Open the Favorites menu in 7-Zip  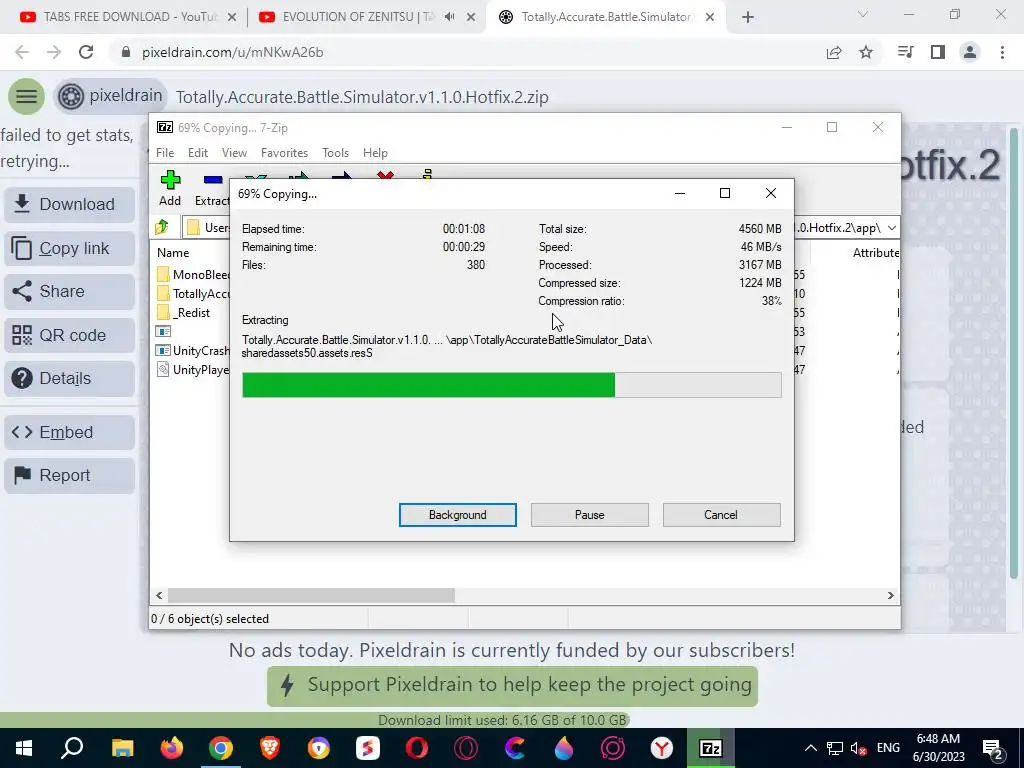284,153
